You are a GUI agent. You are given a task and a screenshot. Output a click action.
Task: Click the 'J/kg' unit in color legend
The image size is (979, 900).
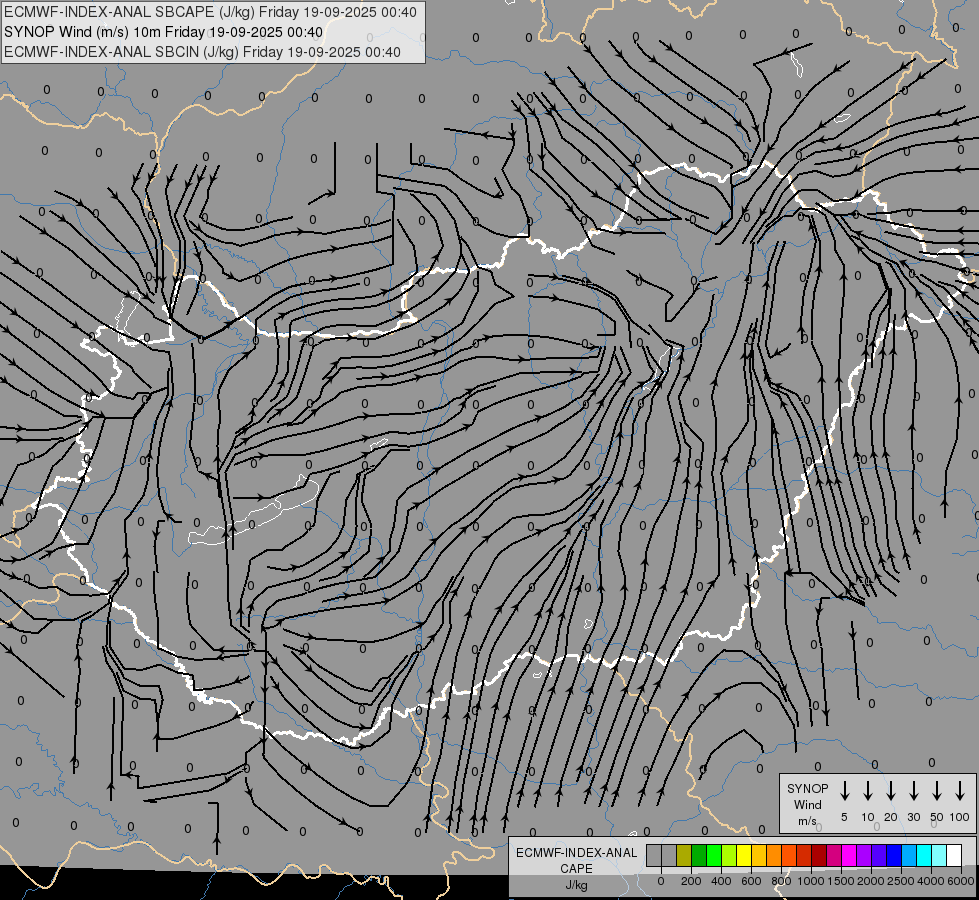[576, 885]
